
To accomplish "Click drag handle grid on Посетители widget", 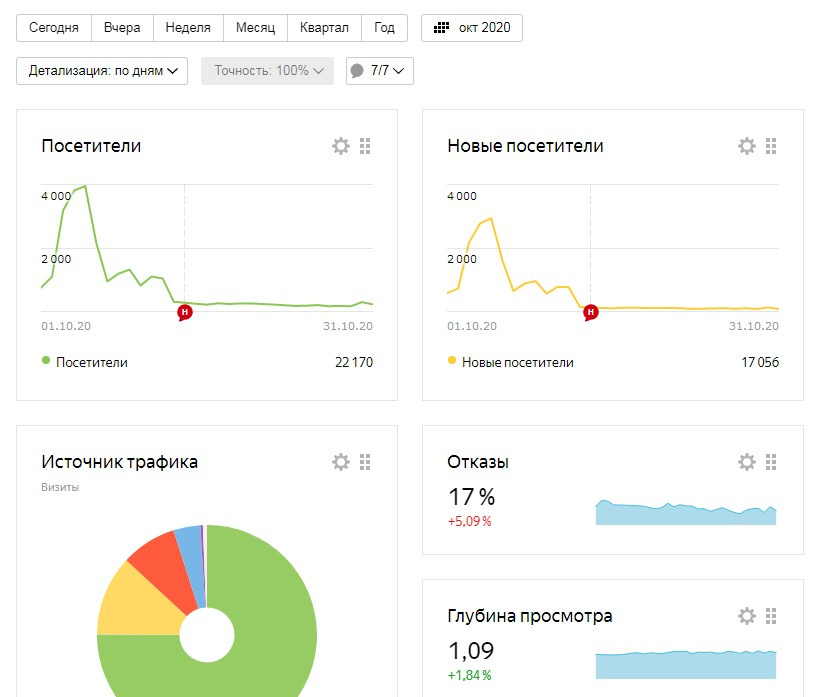I will (365, 146).
